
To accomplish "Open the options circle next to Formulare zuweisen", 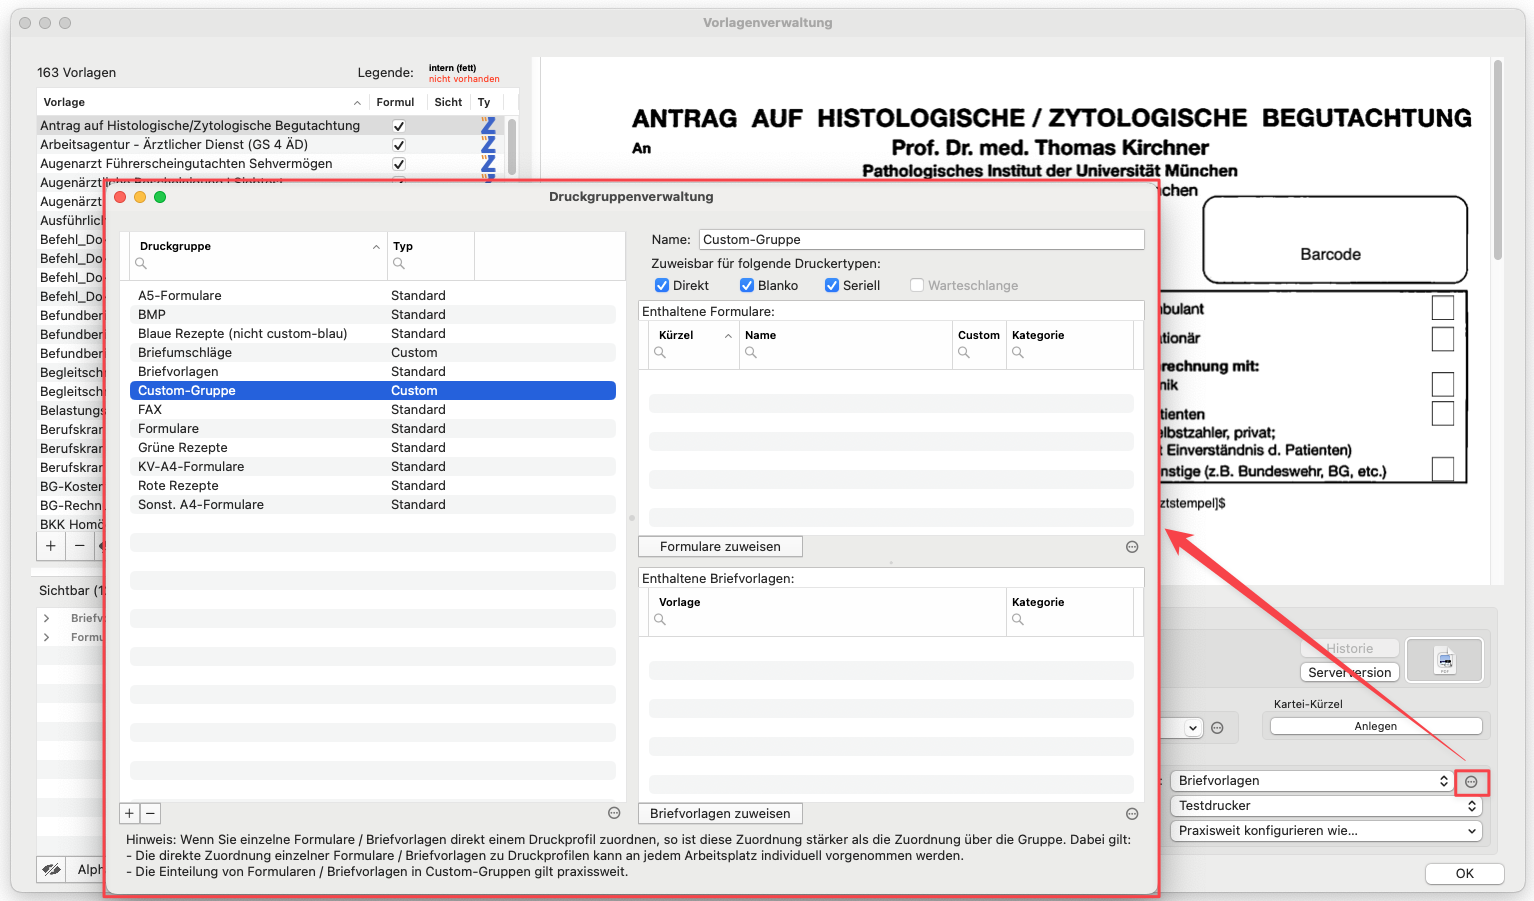I will point(1132,547).
